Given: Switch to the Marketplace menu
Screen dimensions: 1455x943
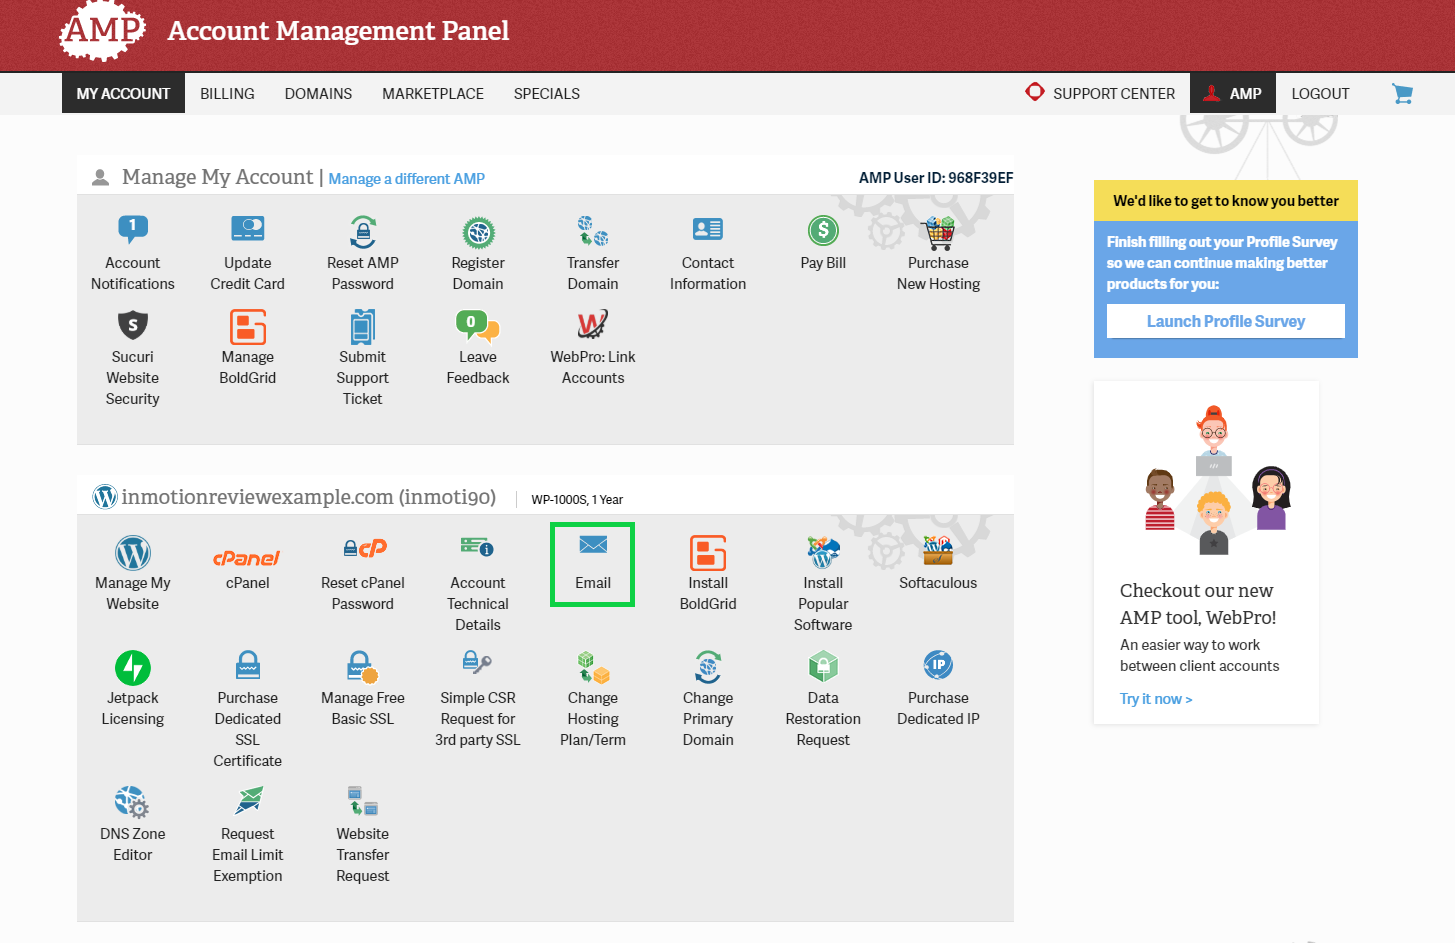Looking at the screenshot, I should tap(432, 94).
